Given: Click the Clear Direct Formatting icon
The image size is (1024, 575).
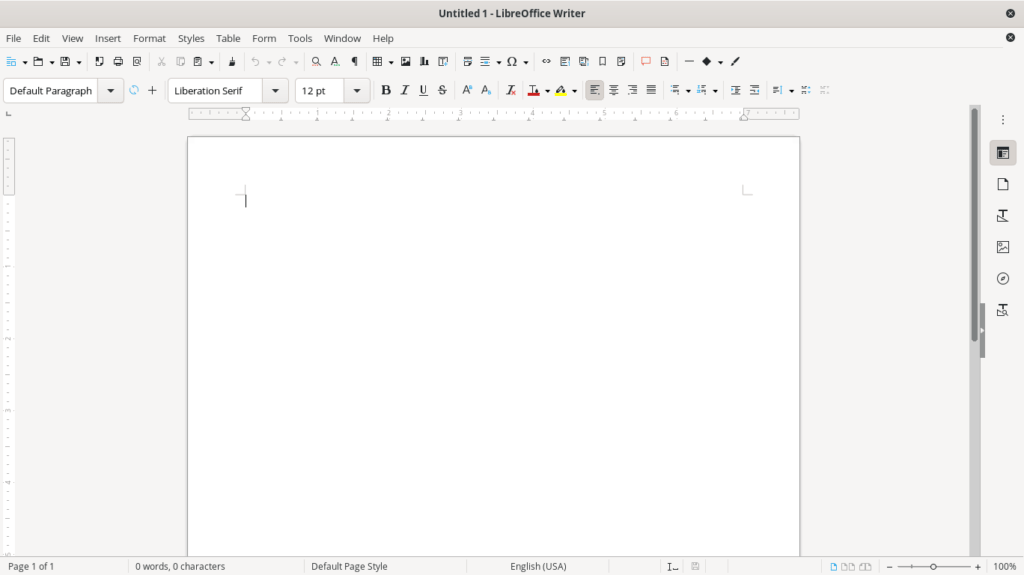Looking at the screenshot, I should 511,90.
